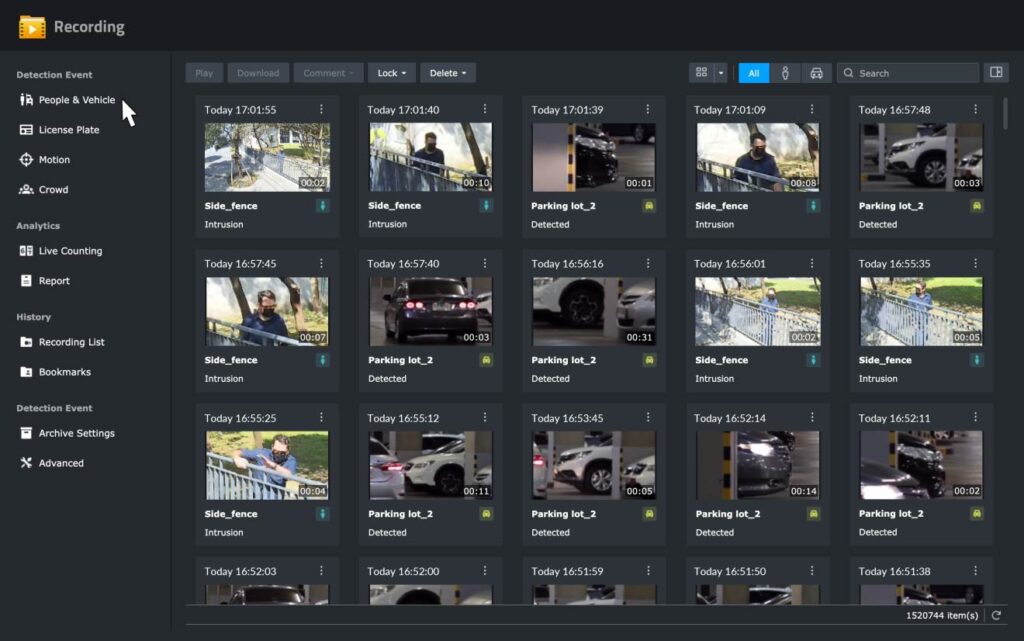Open the Advanced tools icon
Screen dimensions: 1024x641
[26, 463]
